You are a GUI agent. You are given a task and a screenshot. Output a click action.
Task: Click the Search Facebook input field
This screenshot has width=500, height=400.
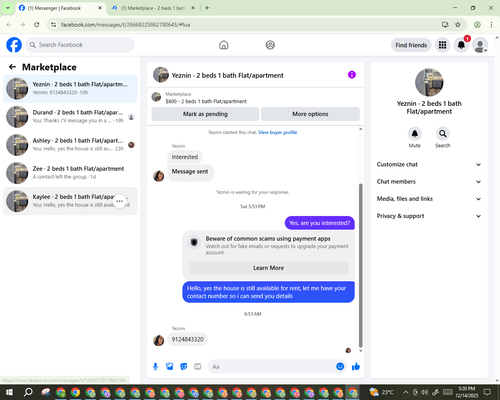point(80,45)
